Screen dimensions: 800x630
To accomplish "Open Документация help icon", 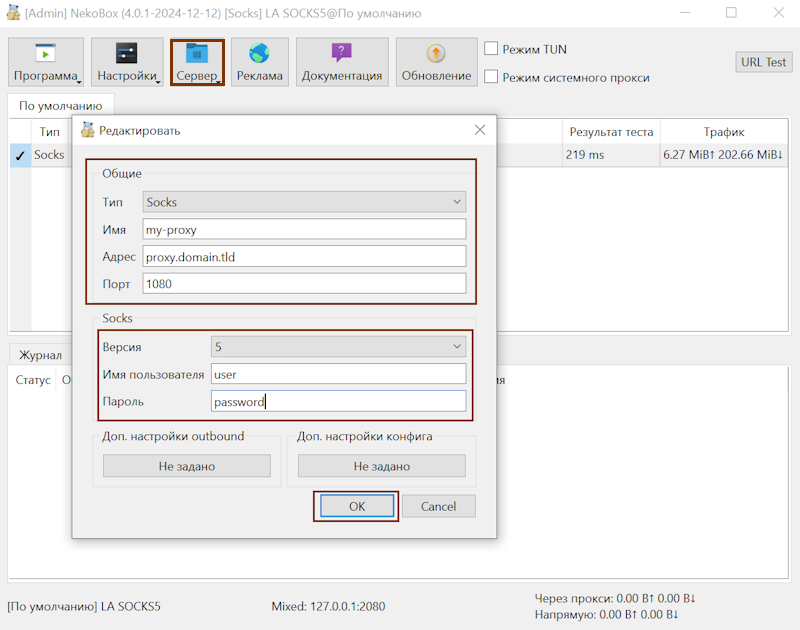I will pos(342,53).
